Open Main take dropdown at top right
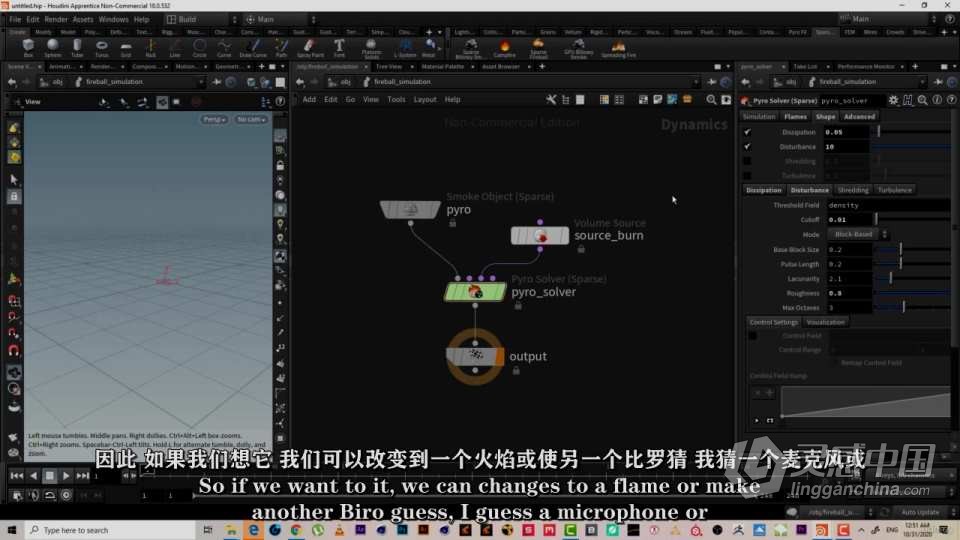This screenshot has width=960, height=540. (x=888, y=19)
